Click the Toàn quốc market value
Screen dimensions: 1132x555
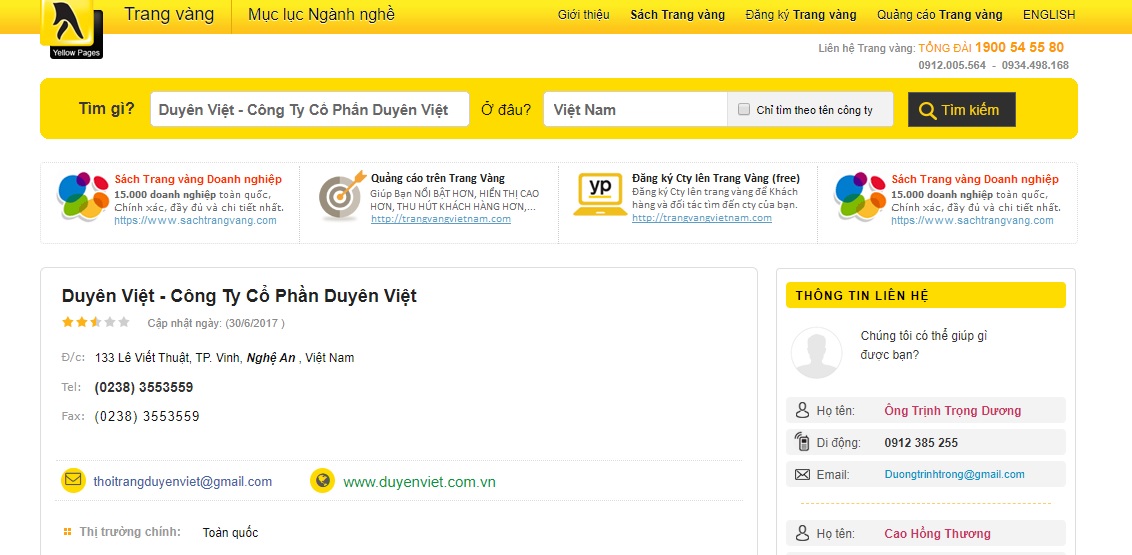tap(230, 533)
